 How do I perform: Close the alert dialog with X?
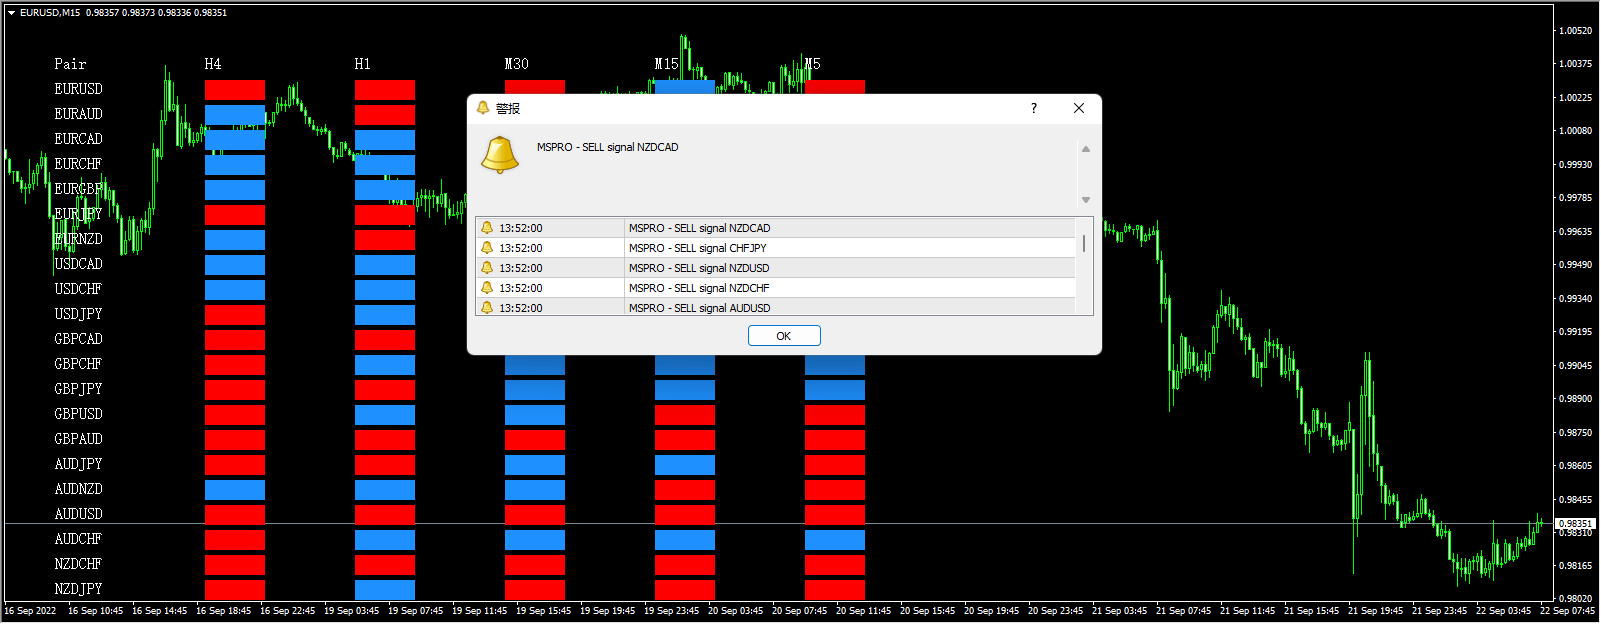(1078, 108)
